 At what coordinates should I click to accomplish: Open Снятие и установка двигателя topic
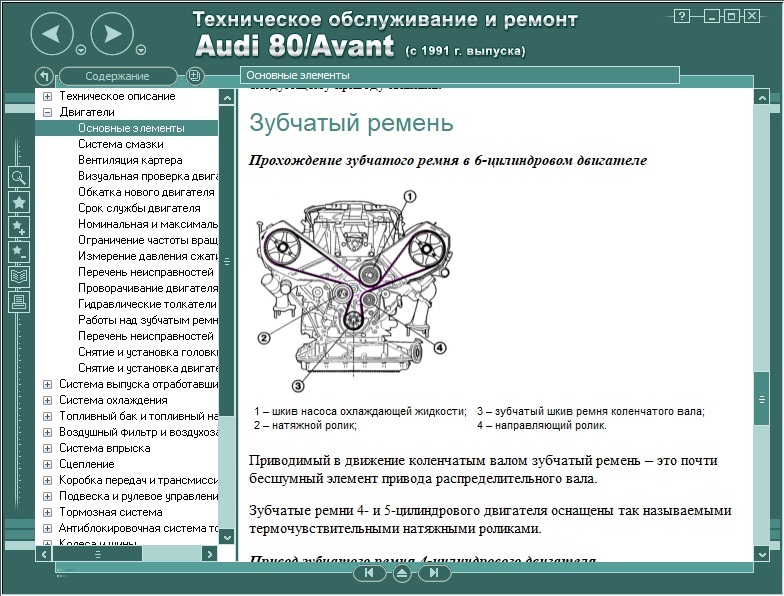(148, 368)
